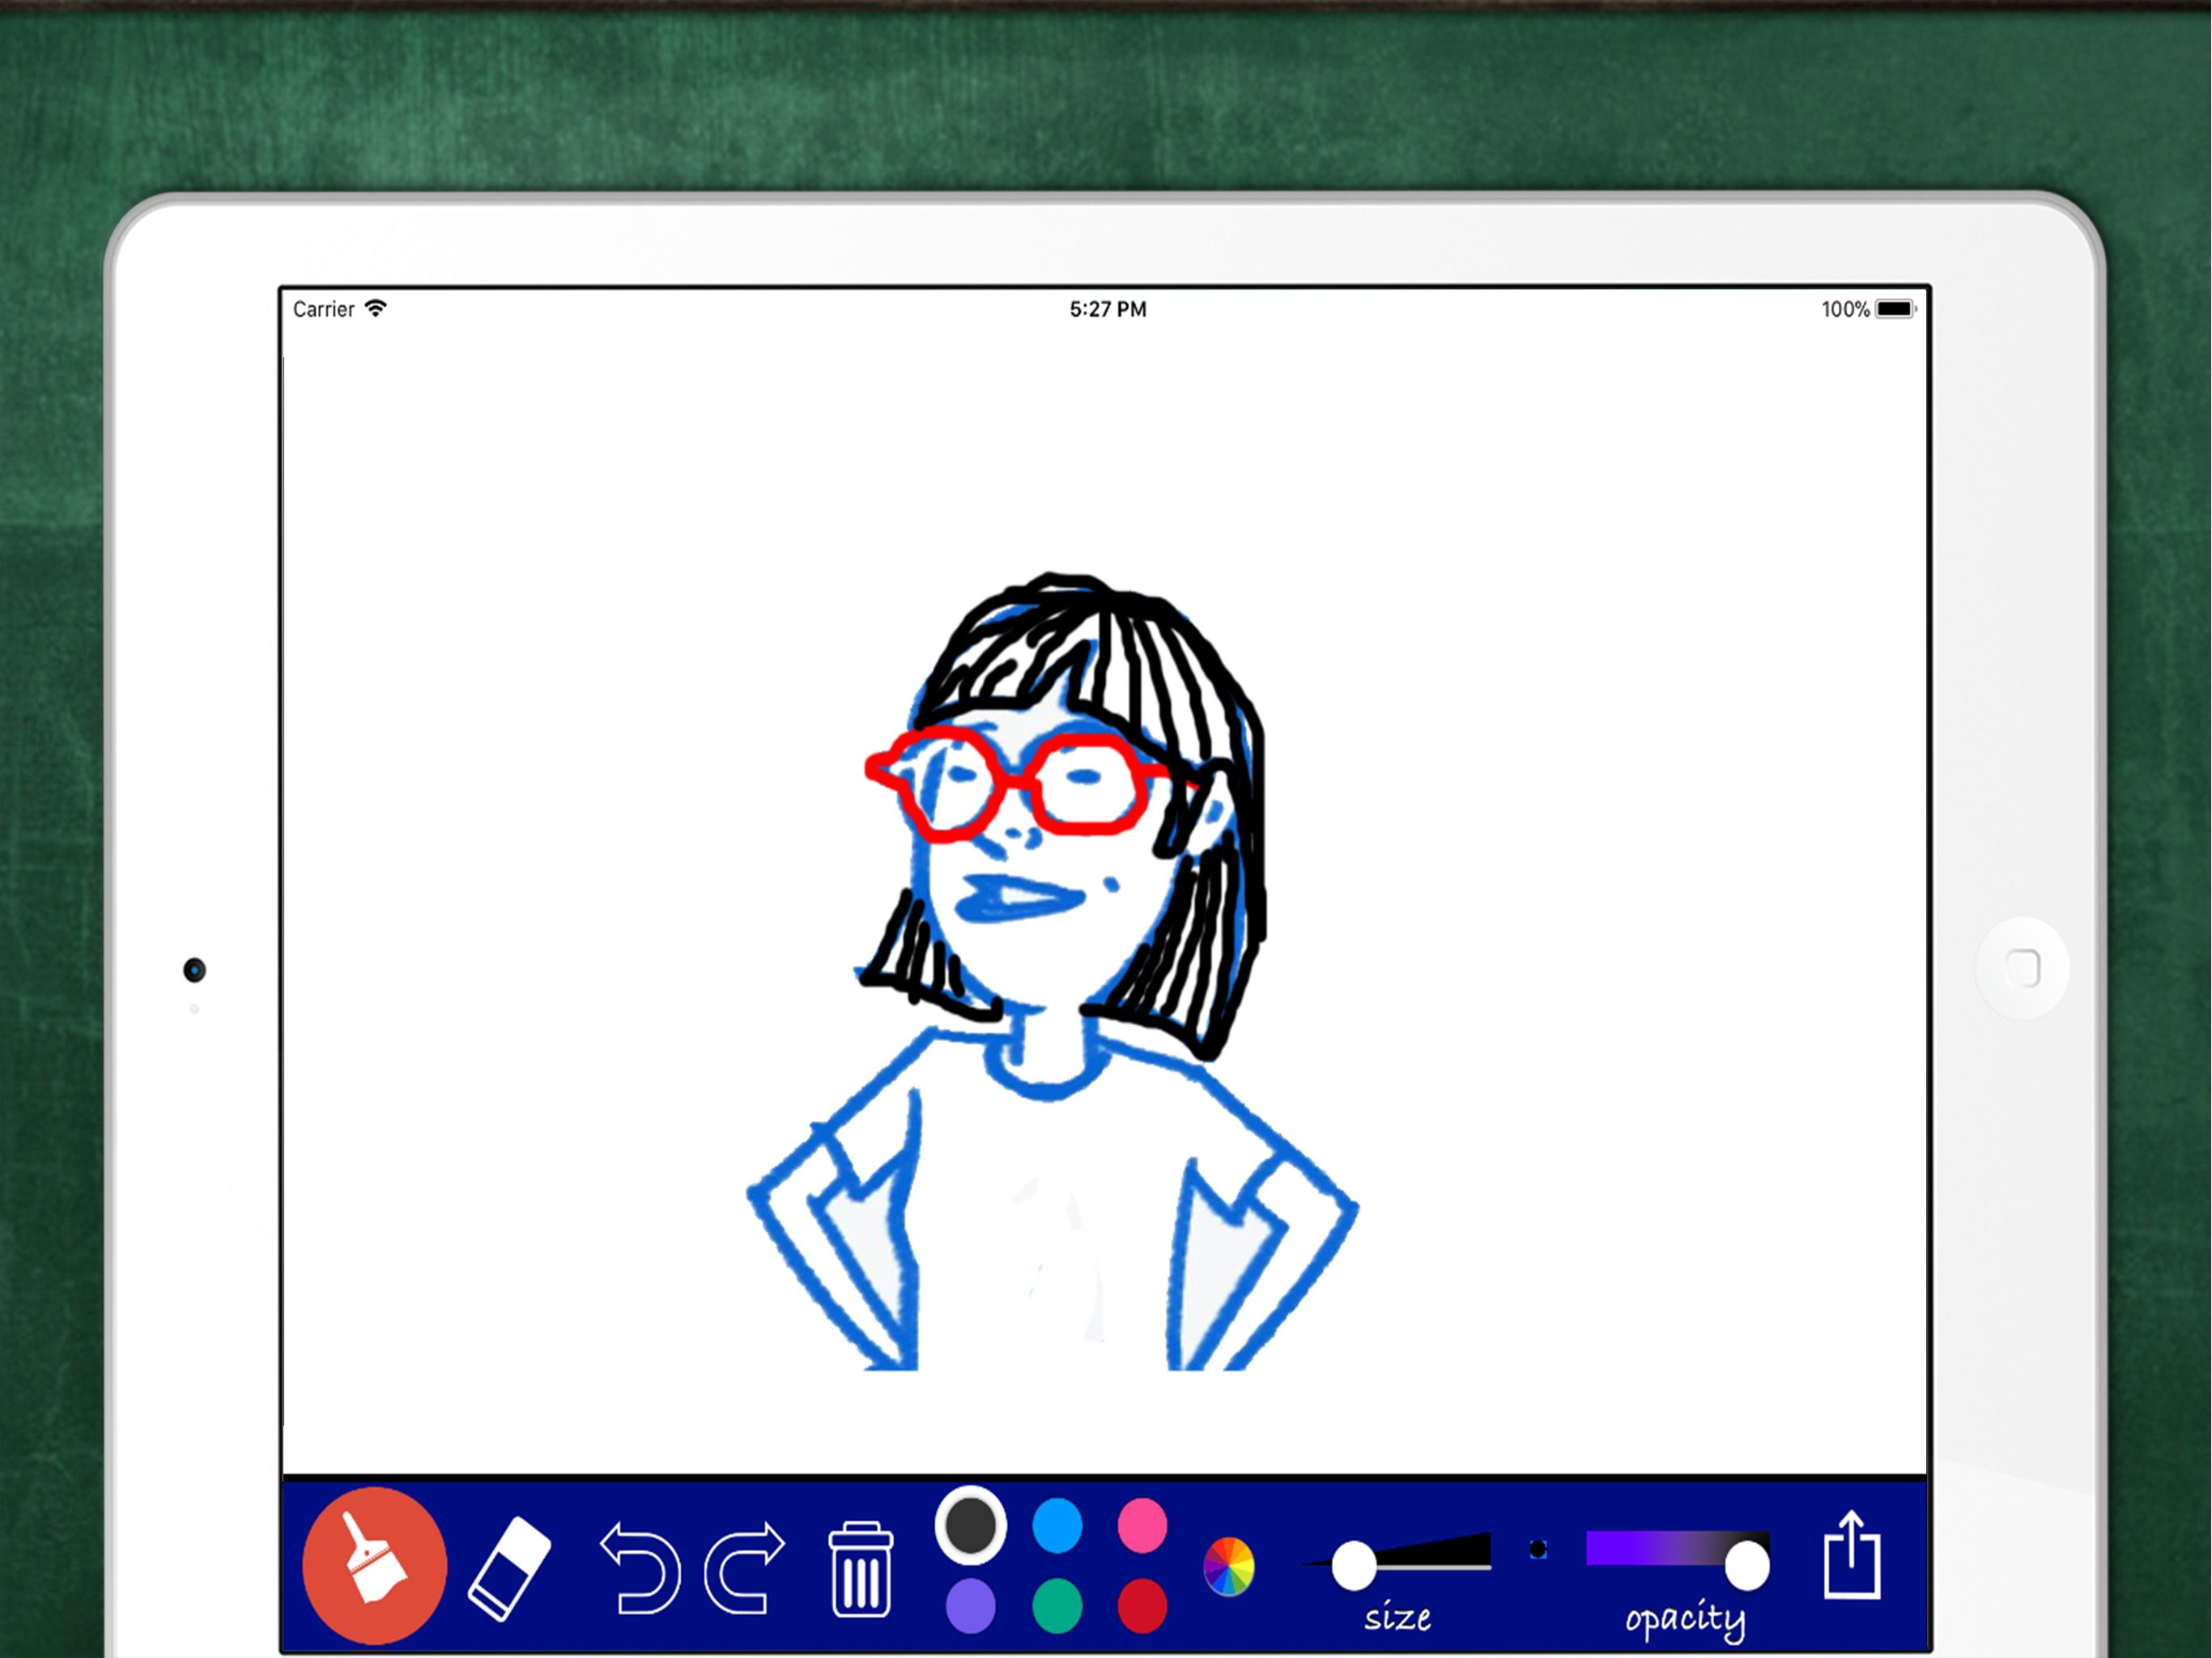The height and width of the screenshot is (1658, 2212).
Task: Open the color wheel picker
Action: pyautogui.click(x=1229, y=1567)
